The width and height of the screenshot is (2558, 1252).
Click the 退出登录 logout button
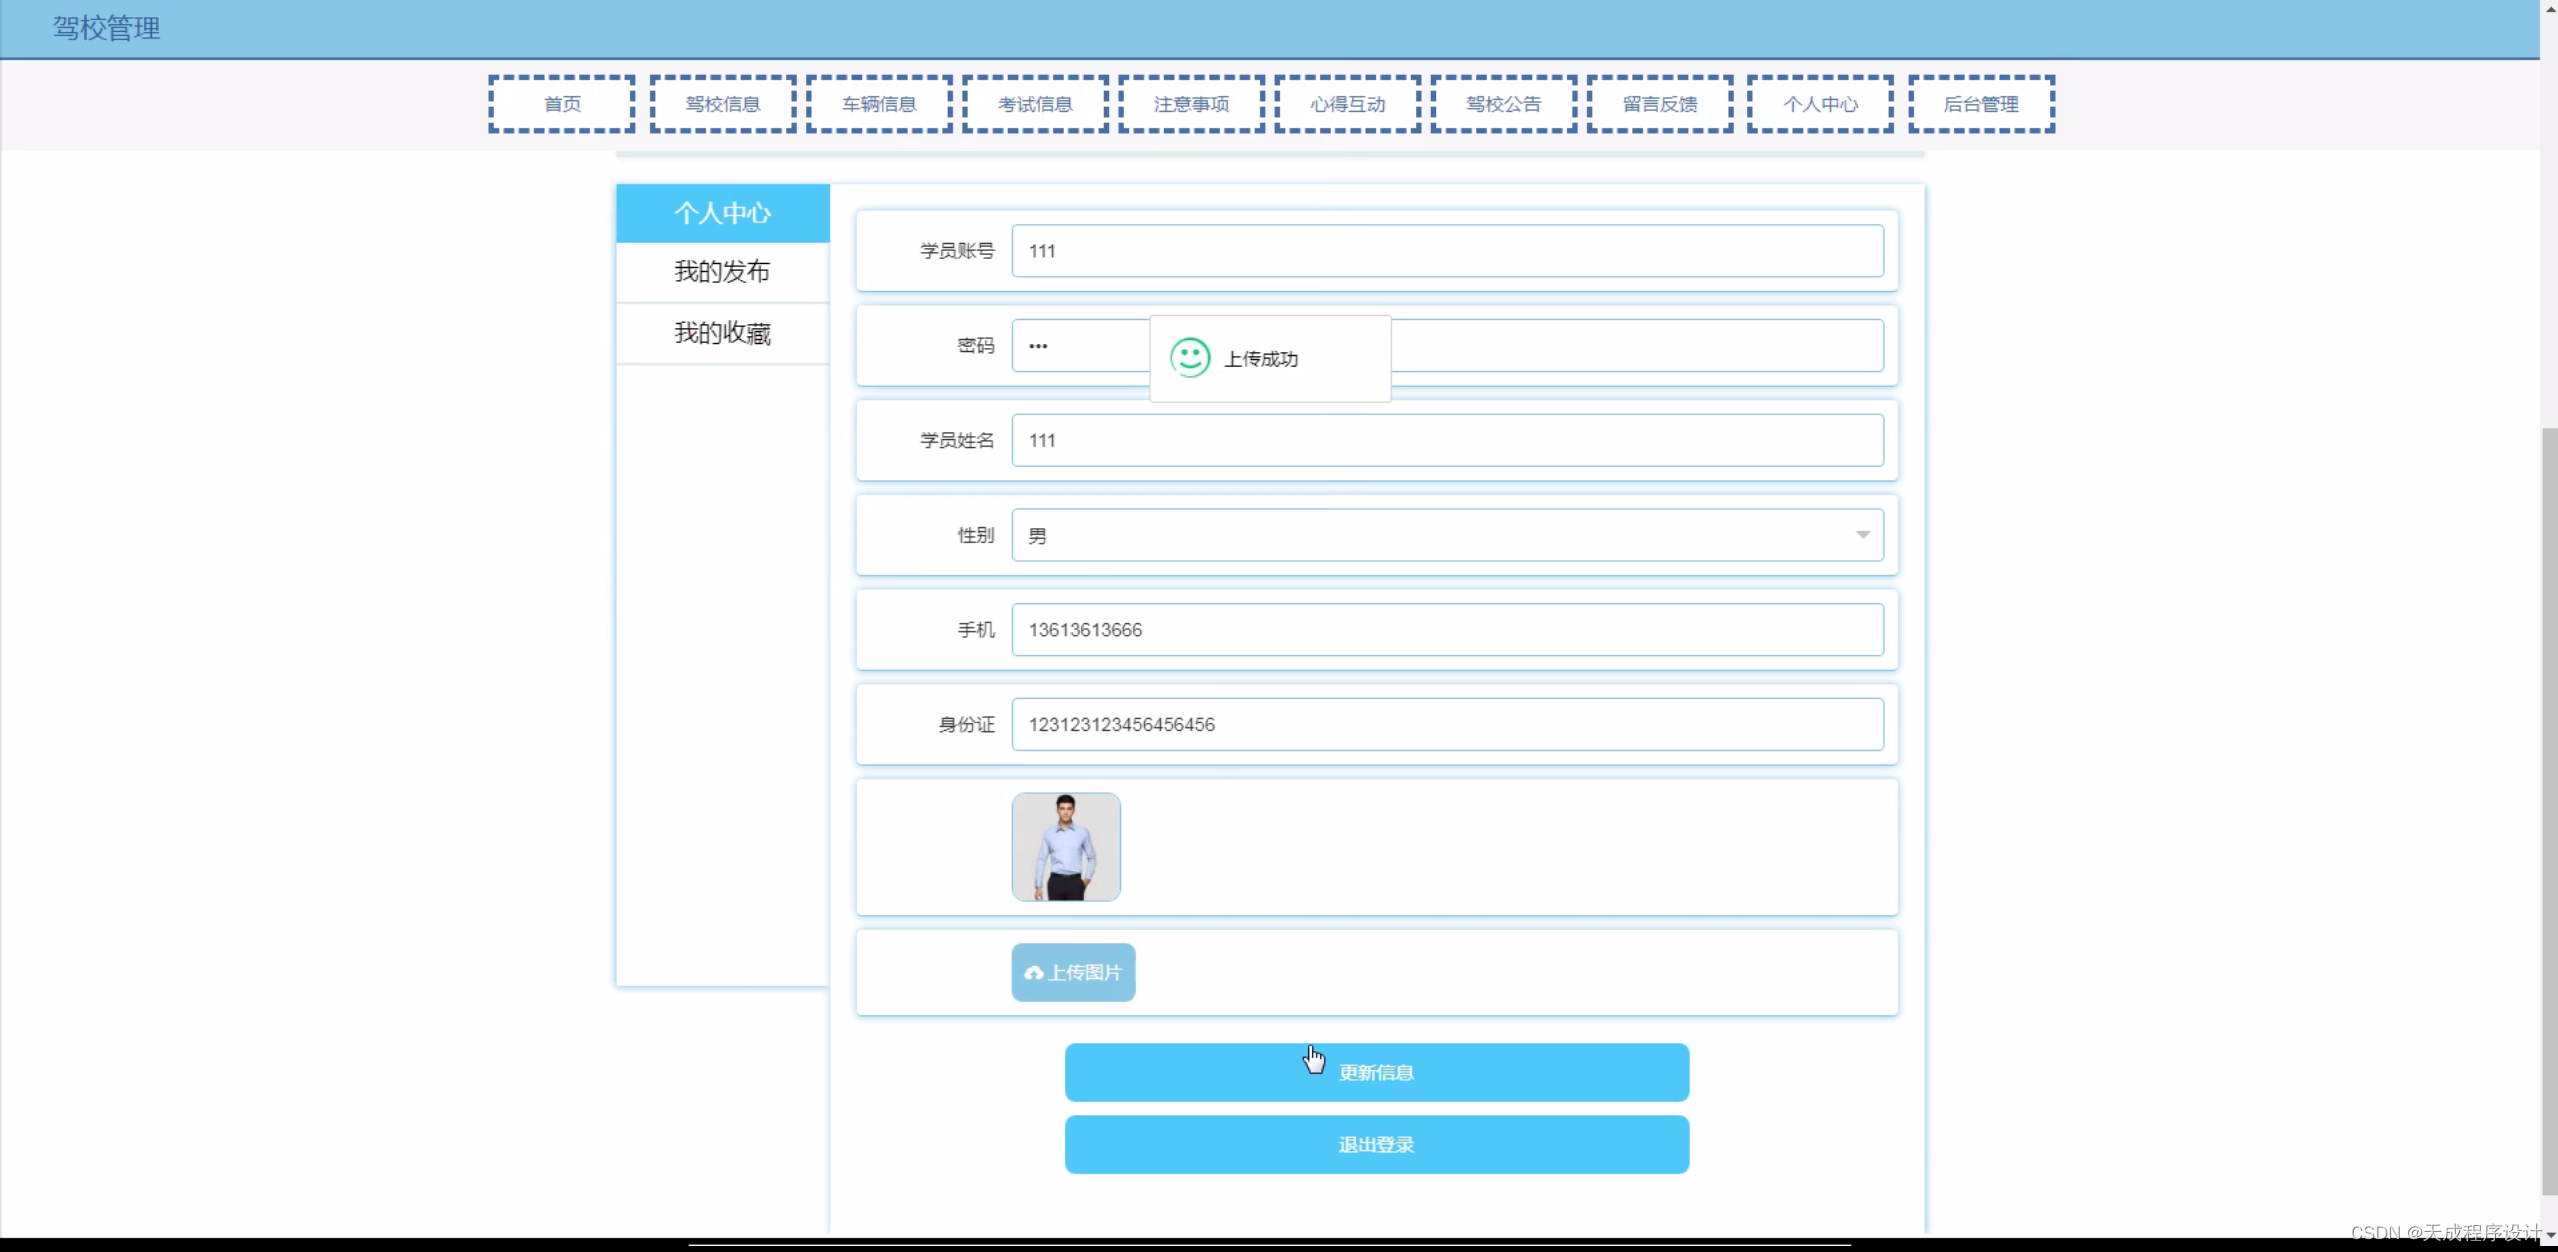pos(1376,1143)
